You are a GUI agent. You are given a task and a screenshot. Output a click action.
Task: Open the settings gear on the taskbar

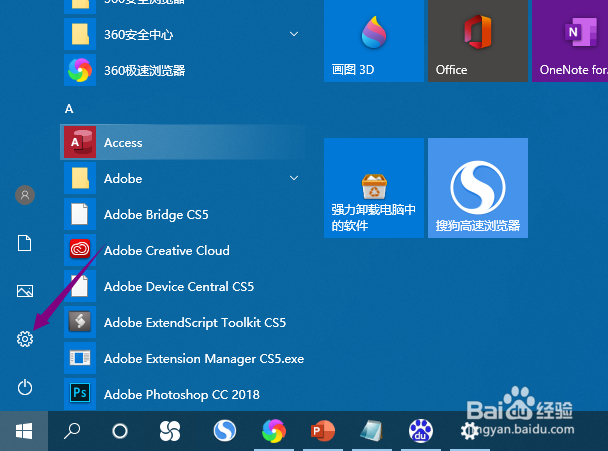pyautogui.click(x=470, y=431)
